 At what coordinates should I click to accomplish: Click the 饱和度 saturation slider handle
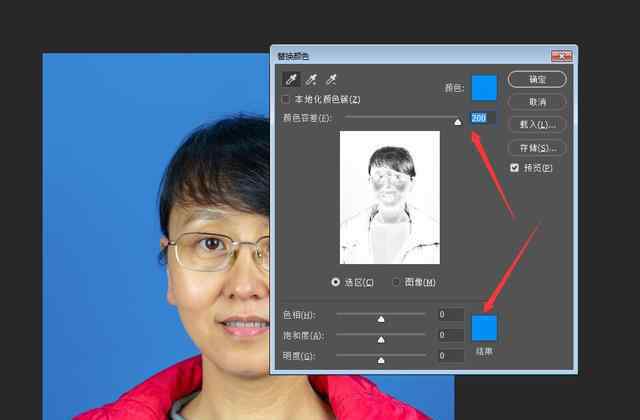click(x=381, y=337)
